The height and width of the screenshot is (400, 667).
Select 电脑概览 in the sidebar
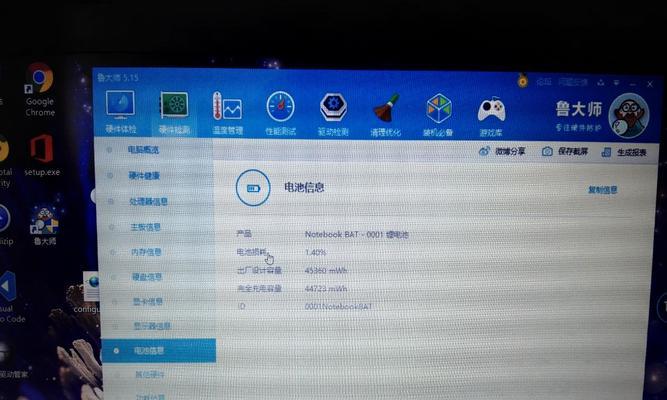(143, 150)
